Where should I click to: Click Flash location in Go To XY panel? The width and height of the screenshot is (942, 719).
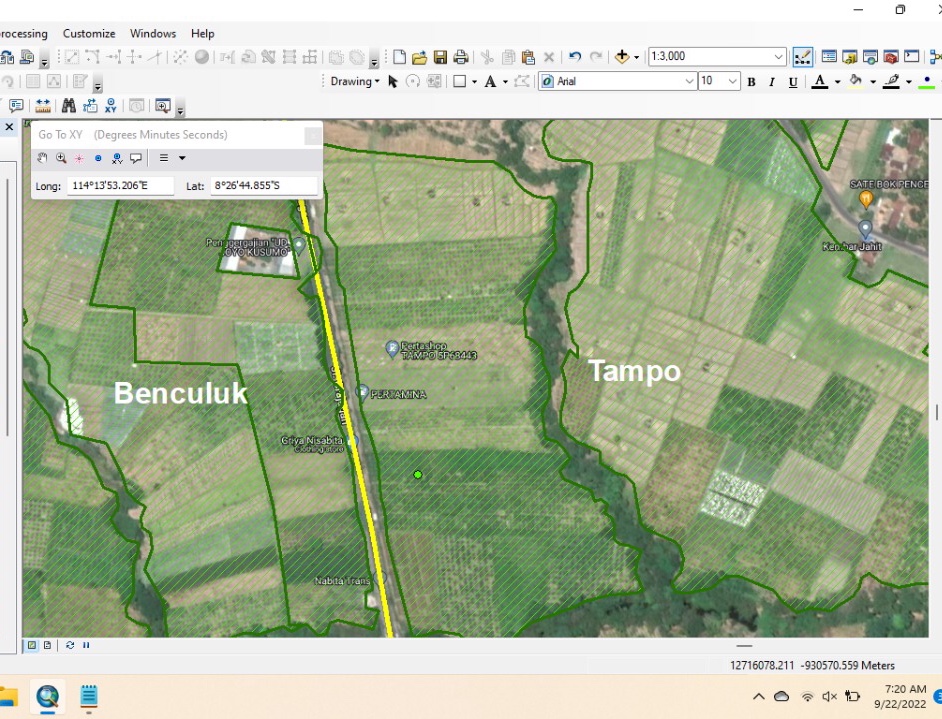(x=79, y=158)
